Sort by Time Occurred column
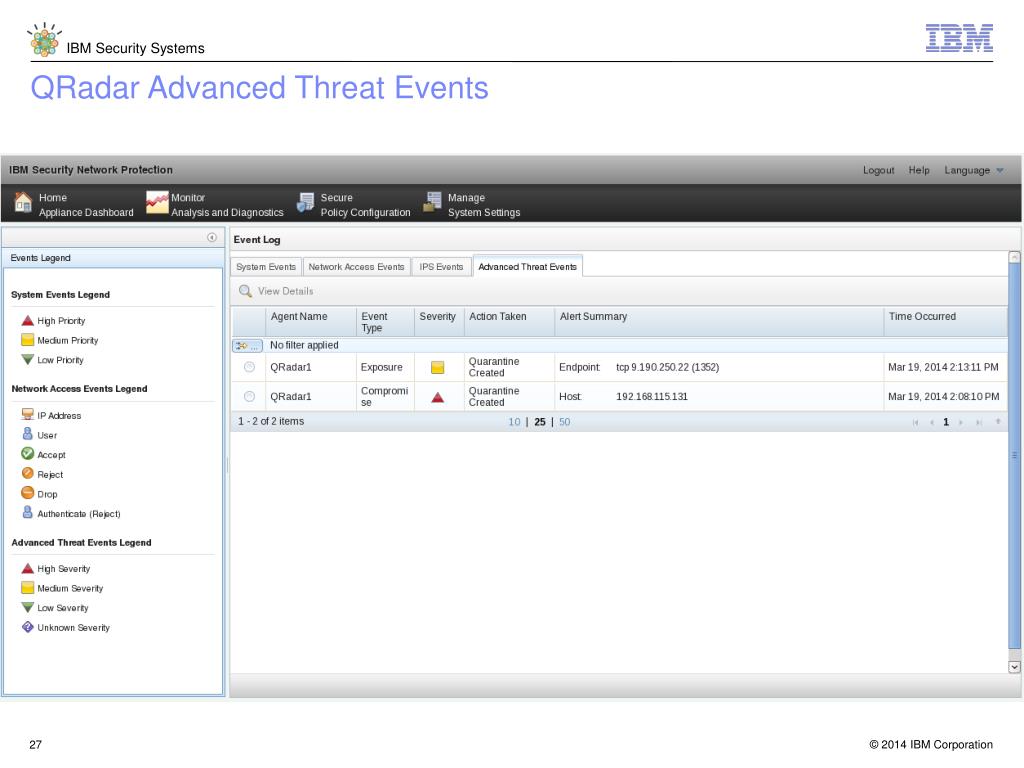This screenshot has width=1024, height=768. 946,321
